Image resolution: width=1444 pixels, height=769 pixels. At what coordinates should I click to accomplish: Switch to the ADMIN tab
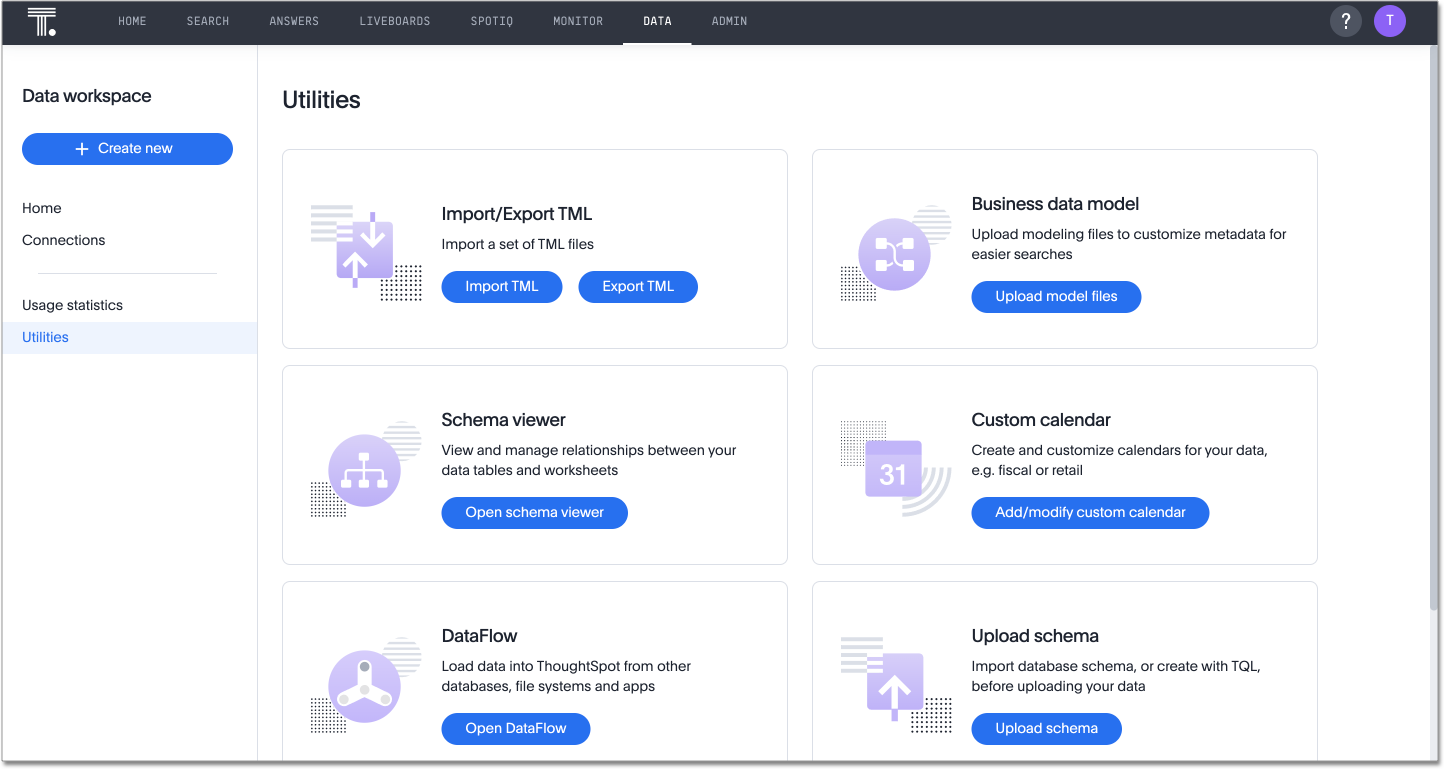pos(729,20)
